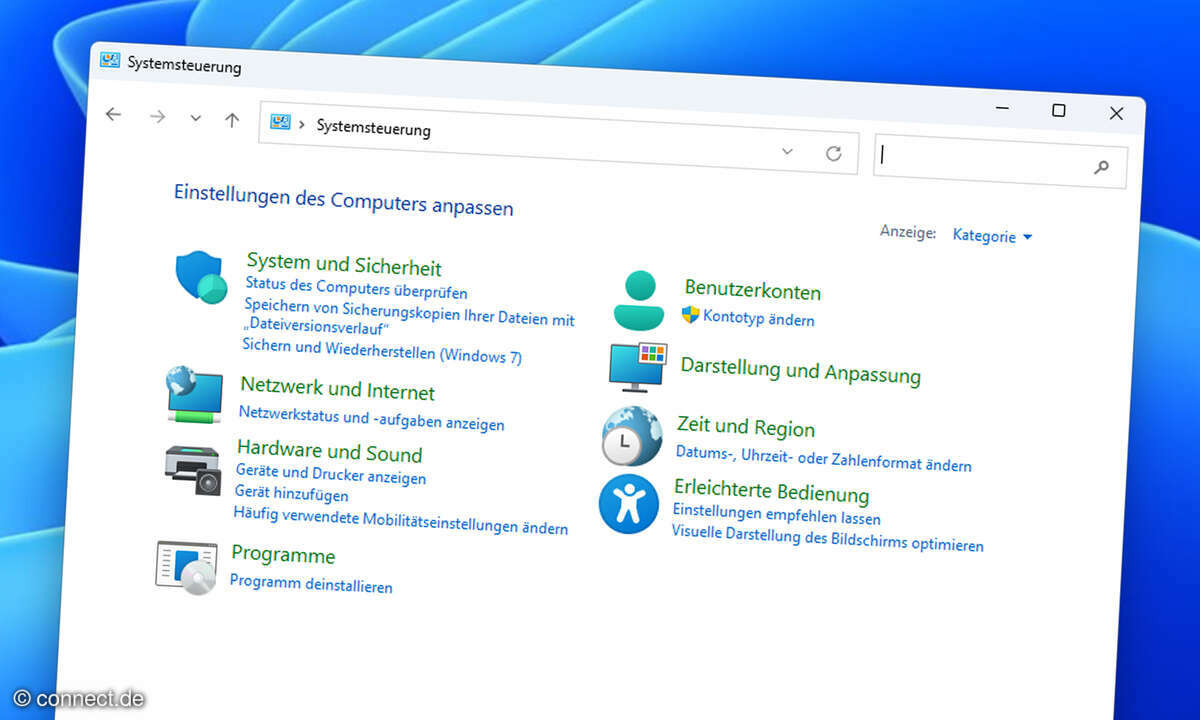1200x720 pixels.
Task: Click Geräte und Drucker anzeigen
Action: [331, 474]
